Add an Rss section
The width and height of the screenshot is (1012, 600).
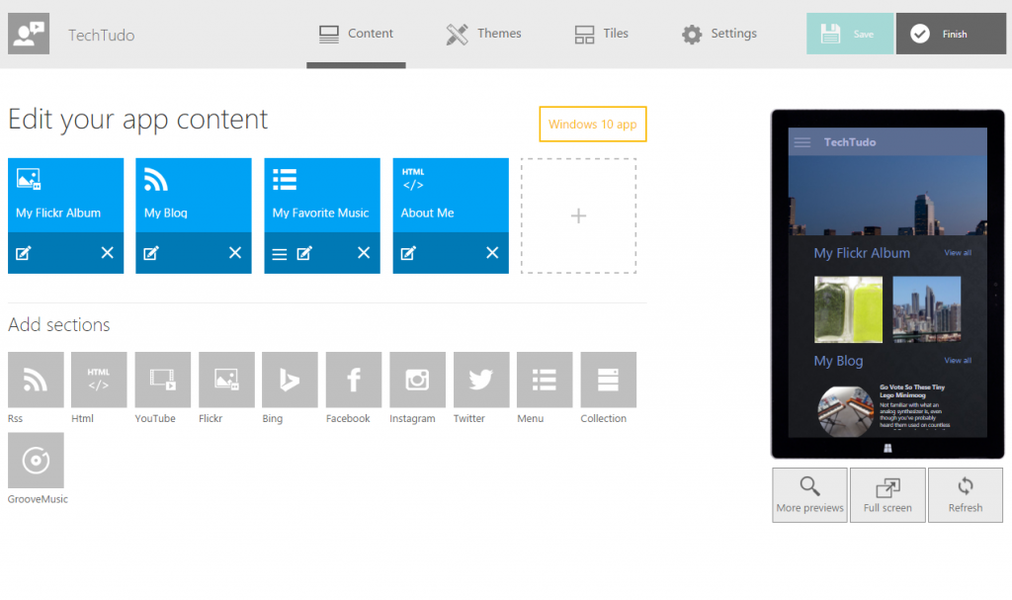(35, 379)
